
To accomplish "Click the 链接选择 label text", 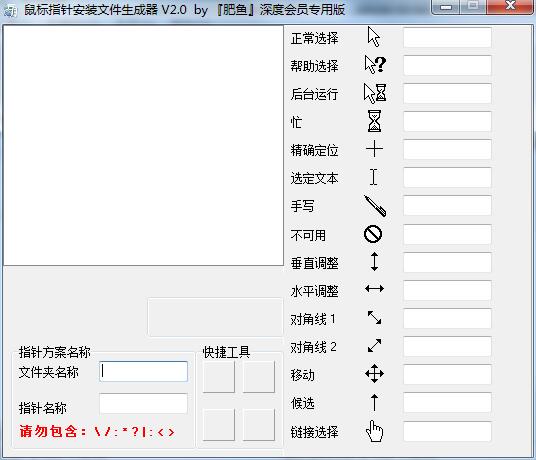I will tap(314, 432).
